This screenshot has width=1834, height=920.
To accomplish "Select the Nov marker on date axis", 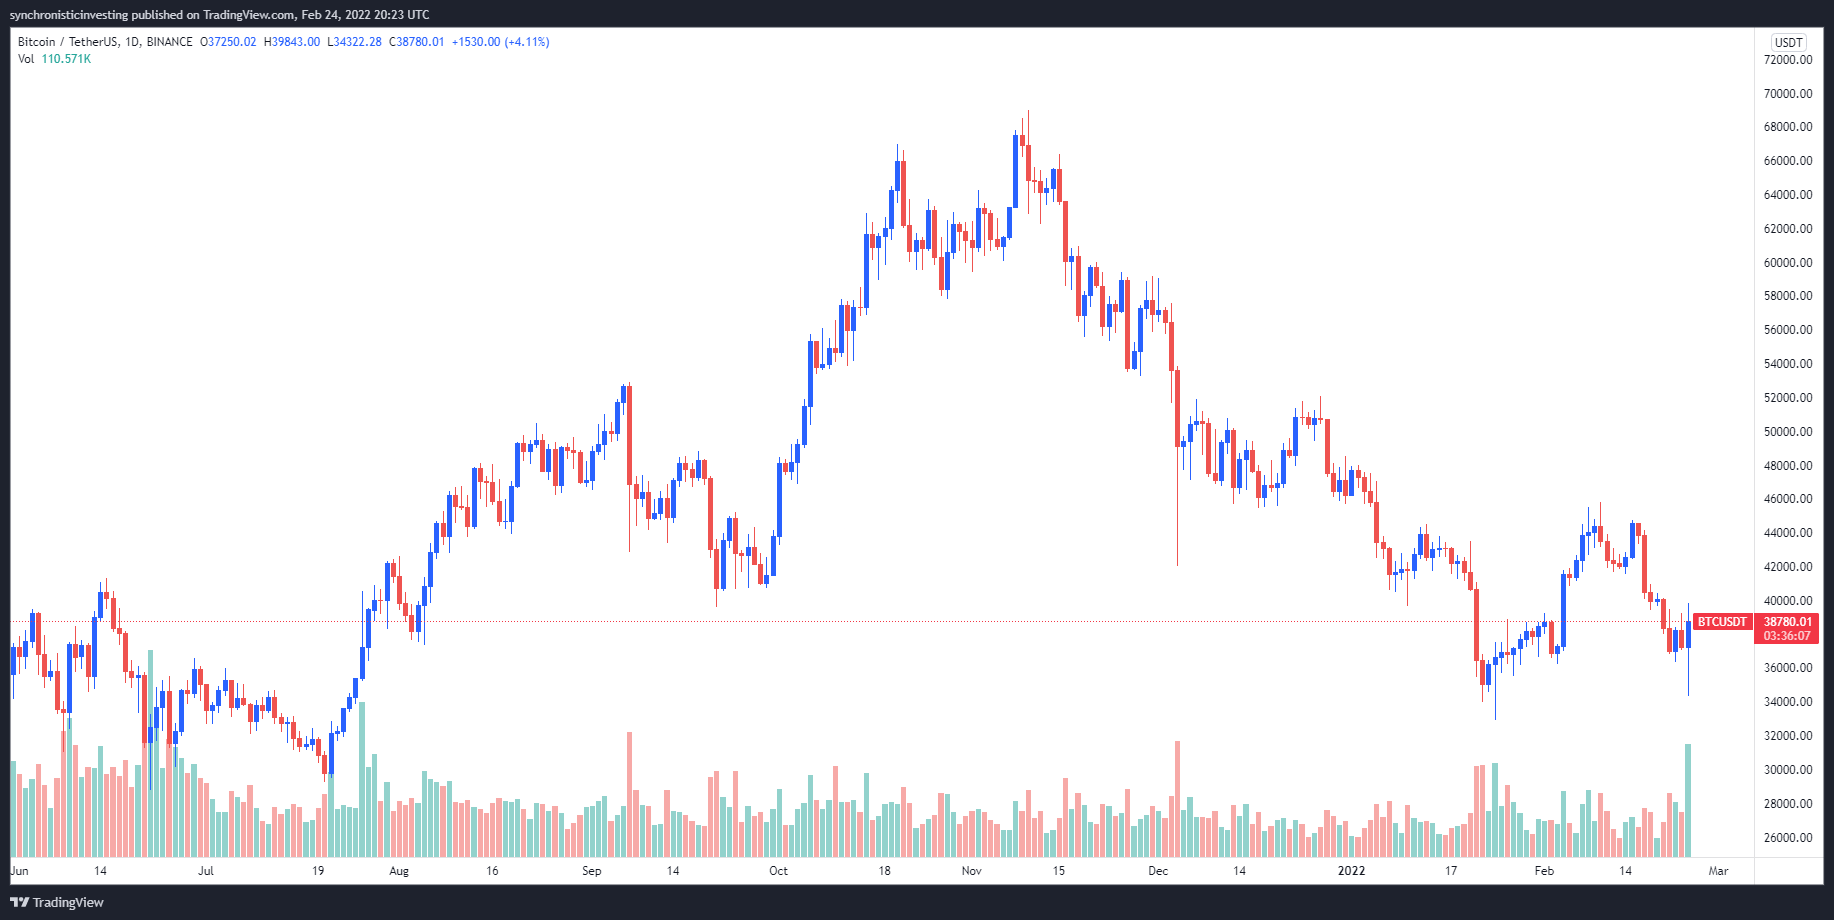I will (971, 871).
